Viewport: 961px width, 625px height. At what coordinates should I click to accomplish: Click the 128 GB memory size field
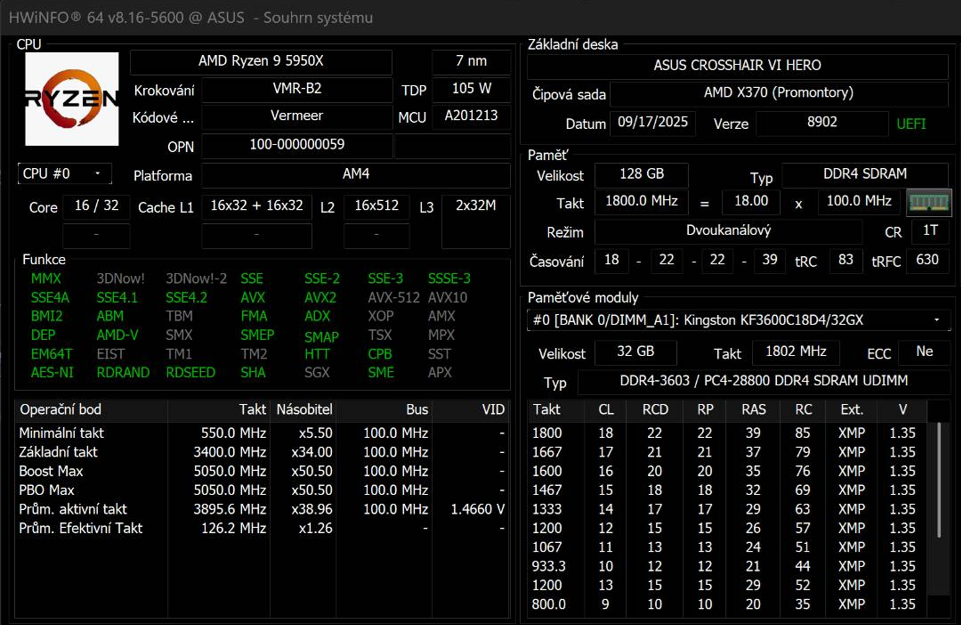641,174
